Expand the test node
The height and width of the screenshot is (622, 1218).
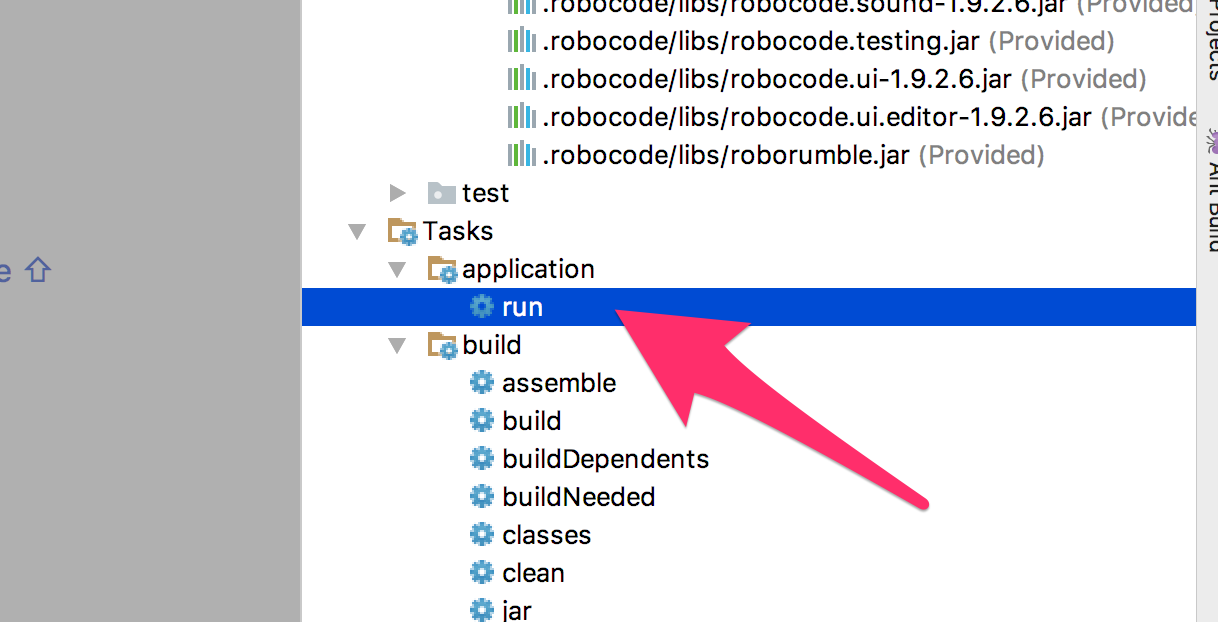(x=398, y=193)
